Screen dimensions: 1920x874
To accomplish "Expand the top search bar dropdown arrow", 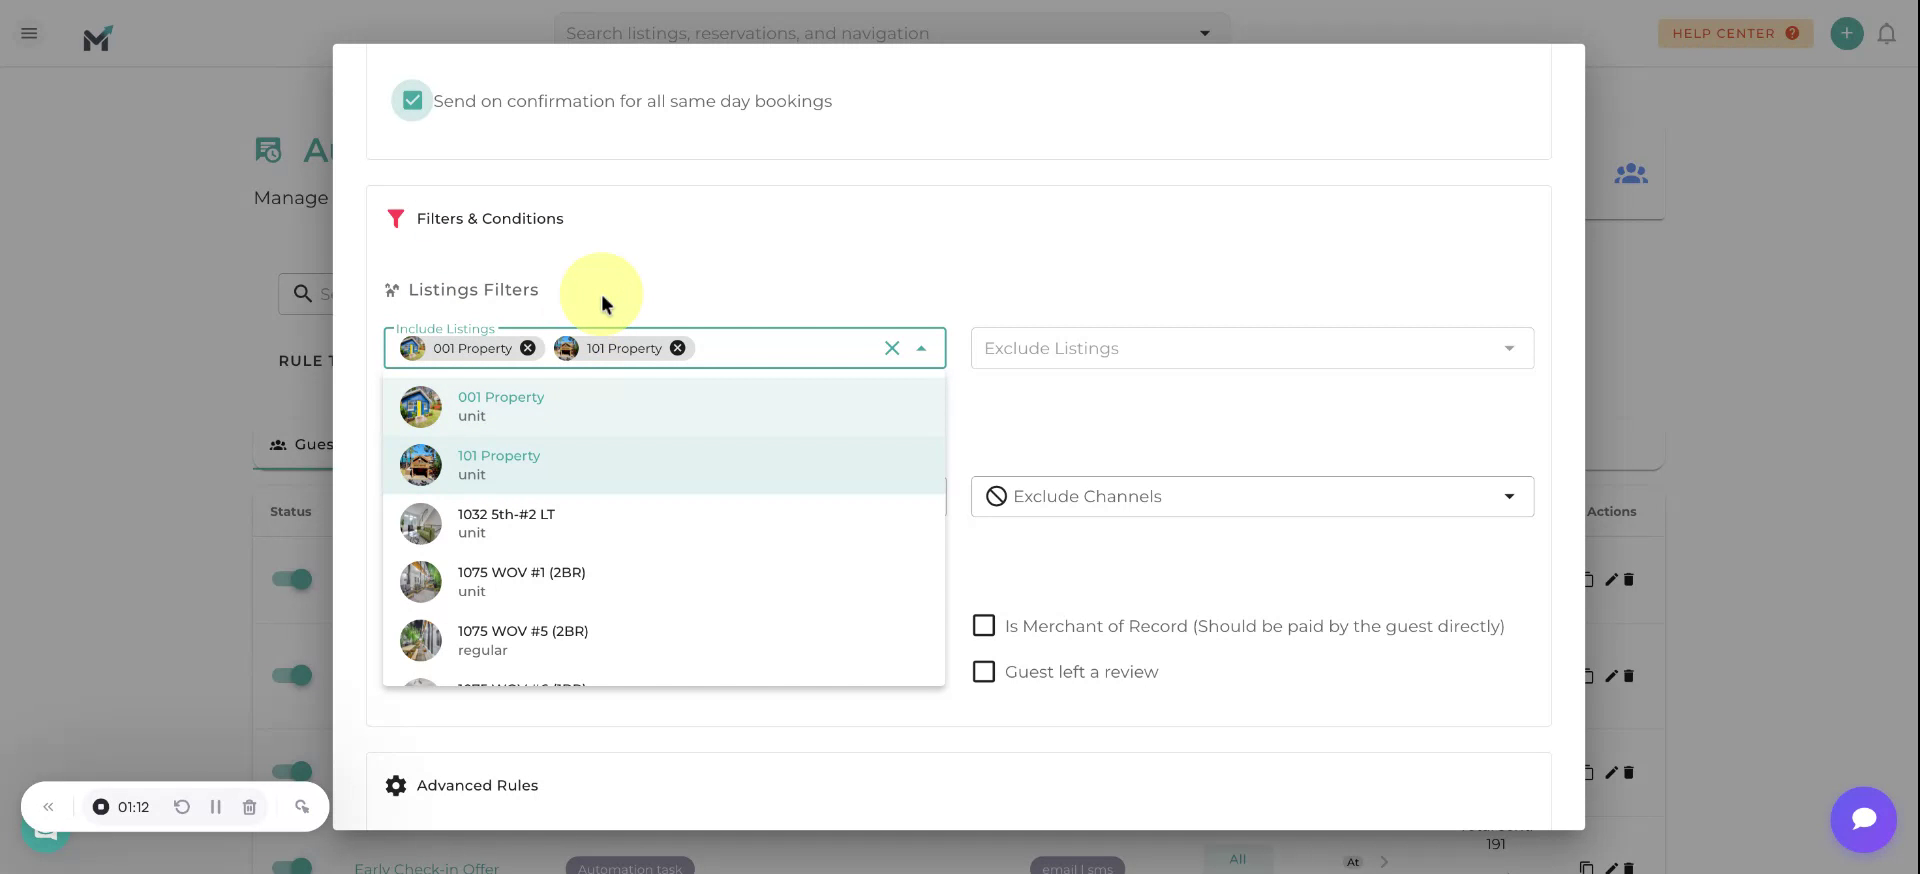I will pyautogui.click(x=1205, y=33).
